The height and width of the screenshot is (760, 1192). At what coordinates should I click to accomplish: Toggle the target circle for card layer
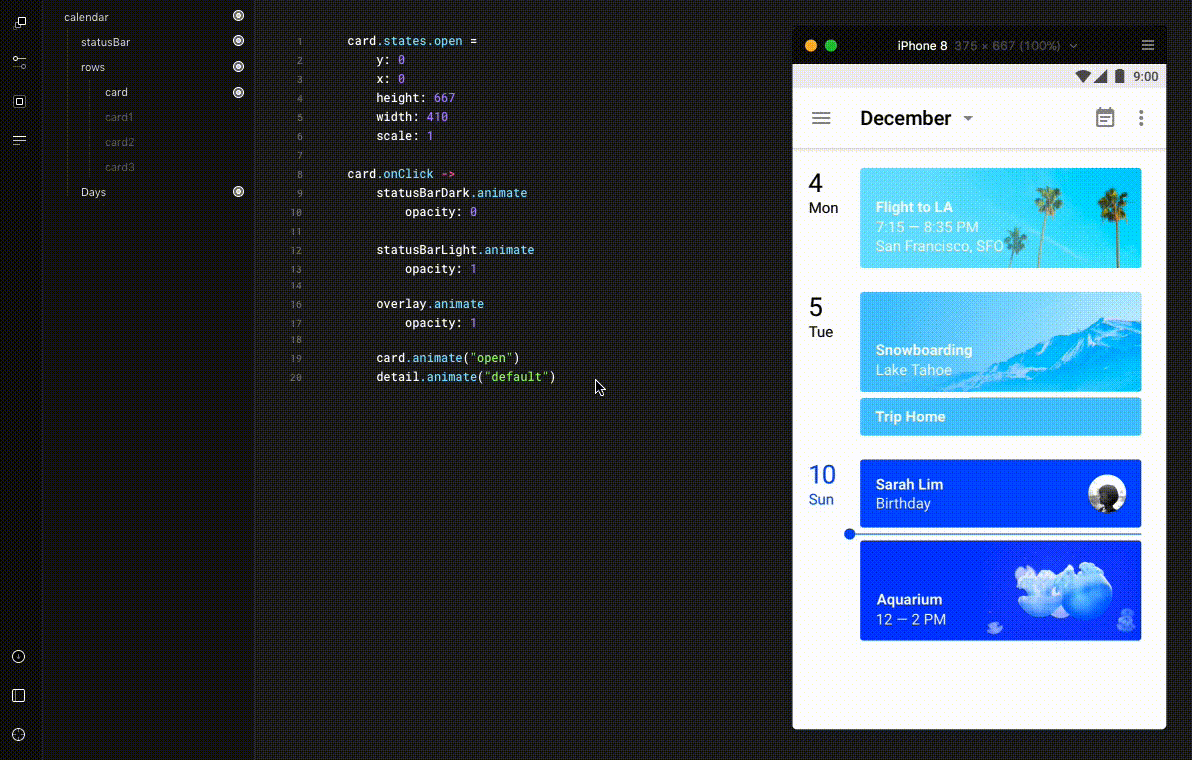pyautogui.click(x=238, y=93)
